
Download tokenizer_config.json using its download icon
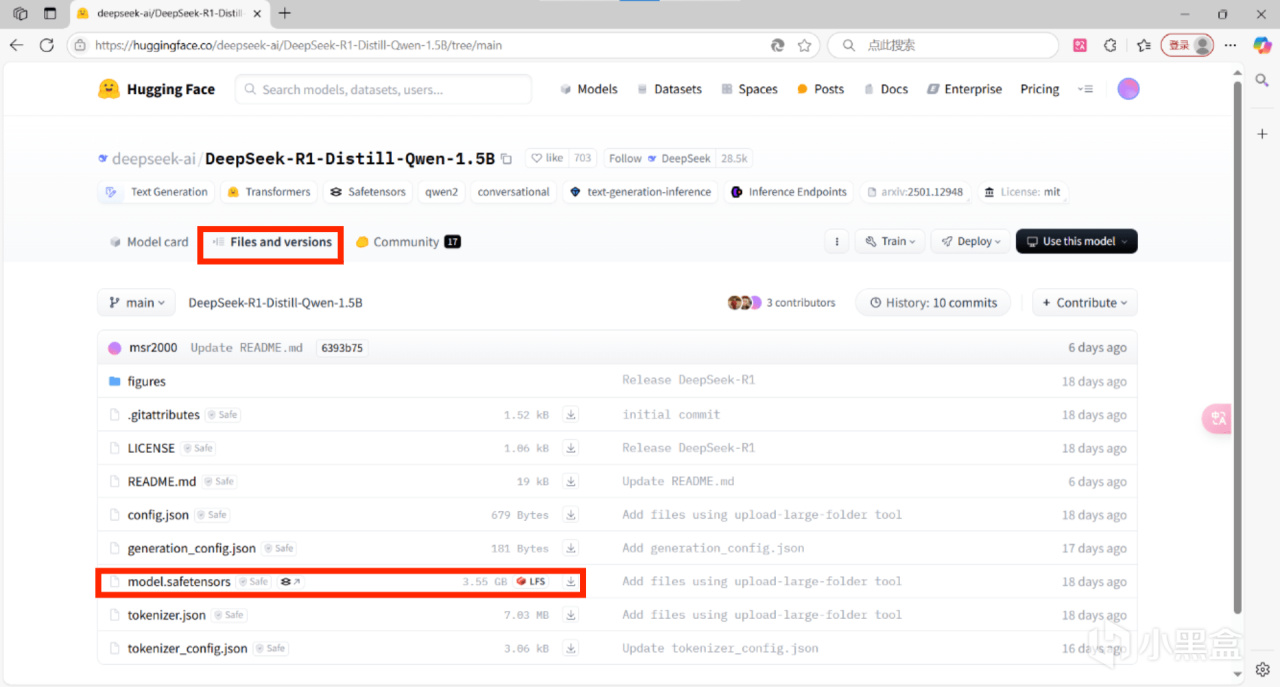point(571,648)
